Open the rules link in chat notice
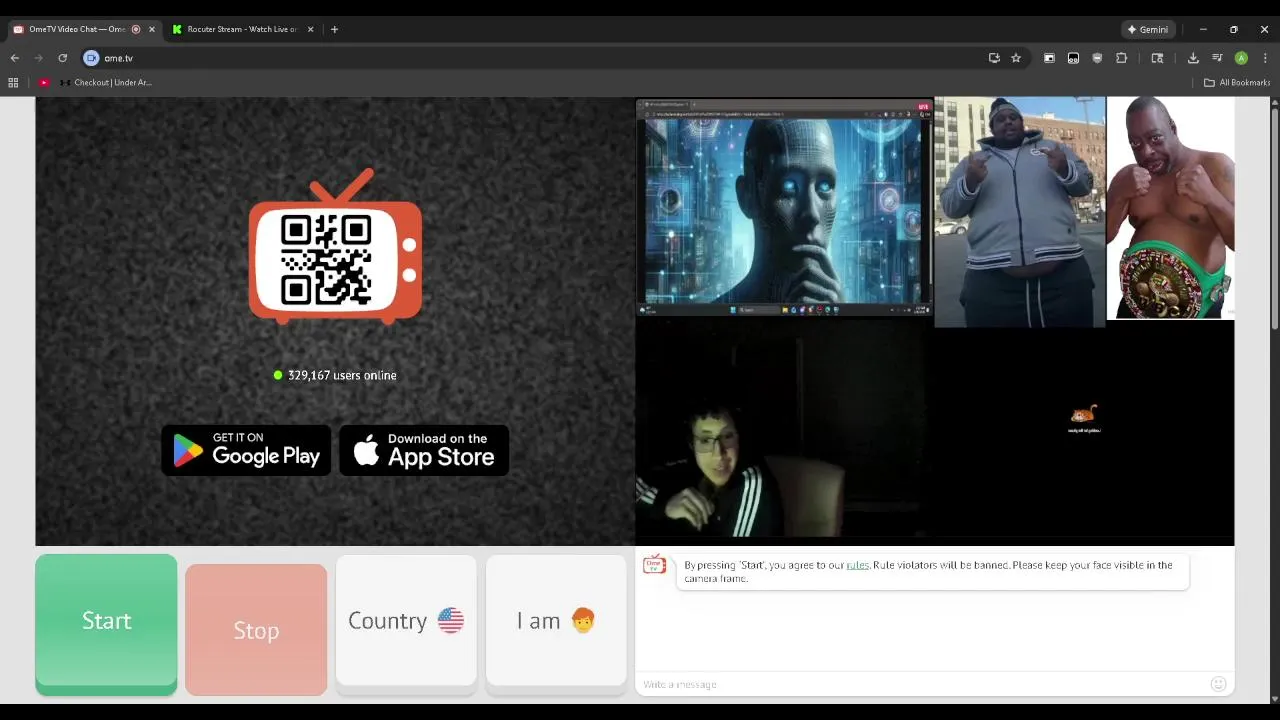The width and height of the screenshot is (1280, 720). 857,565
